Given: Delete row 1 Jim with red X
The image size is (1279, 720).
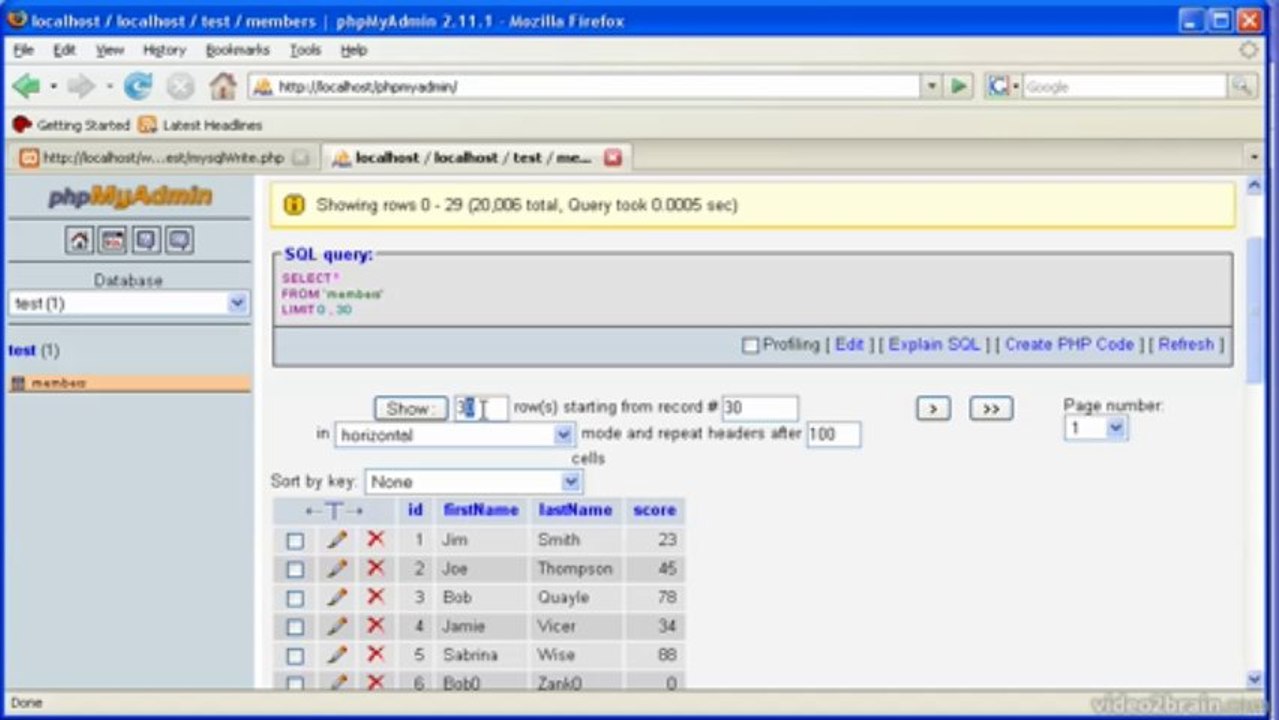Looking at the screenshot, I should click(376, 539).
